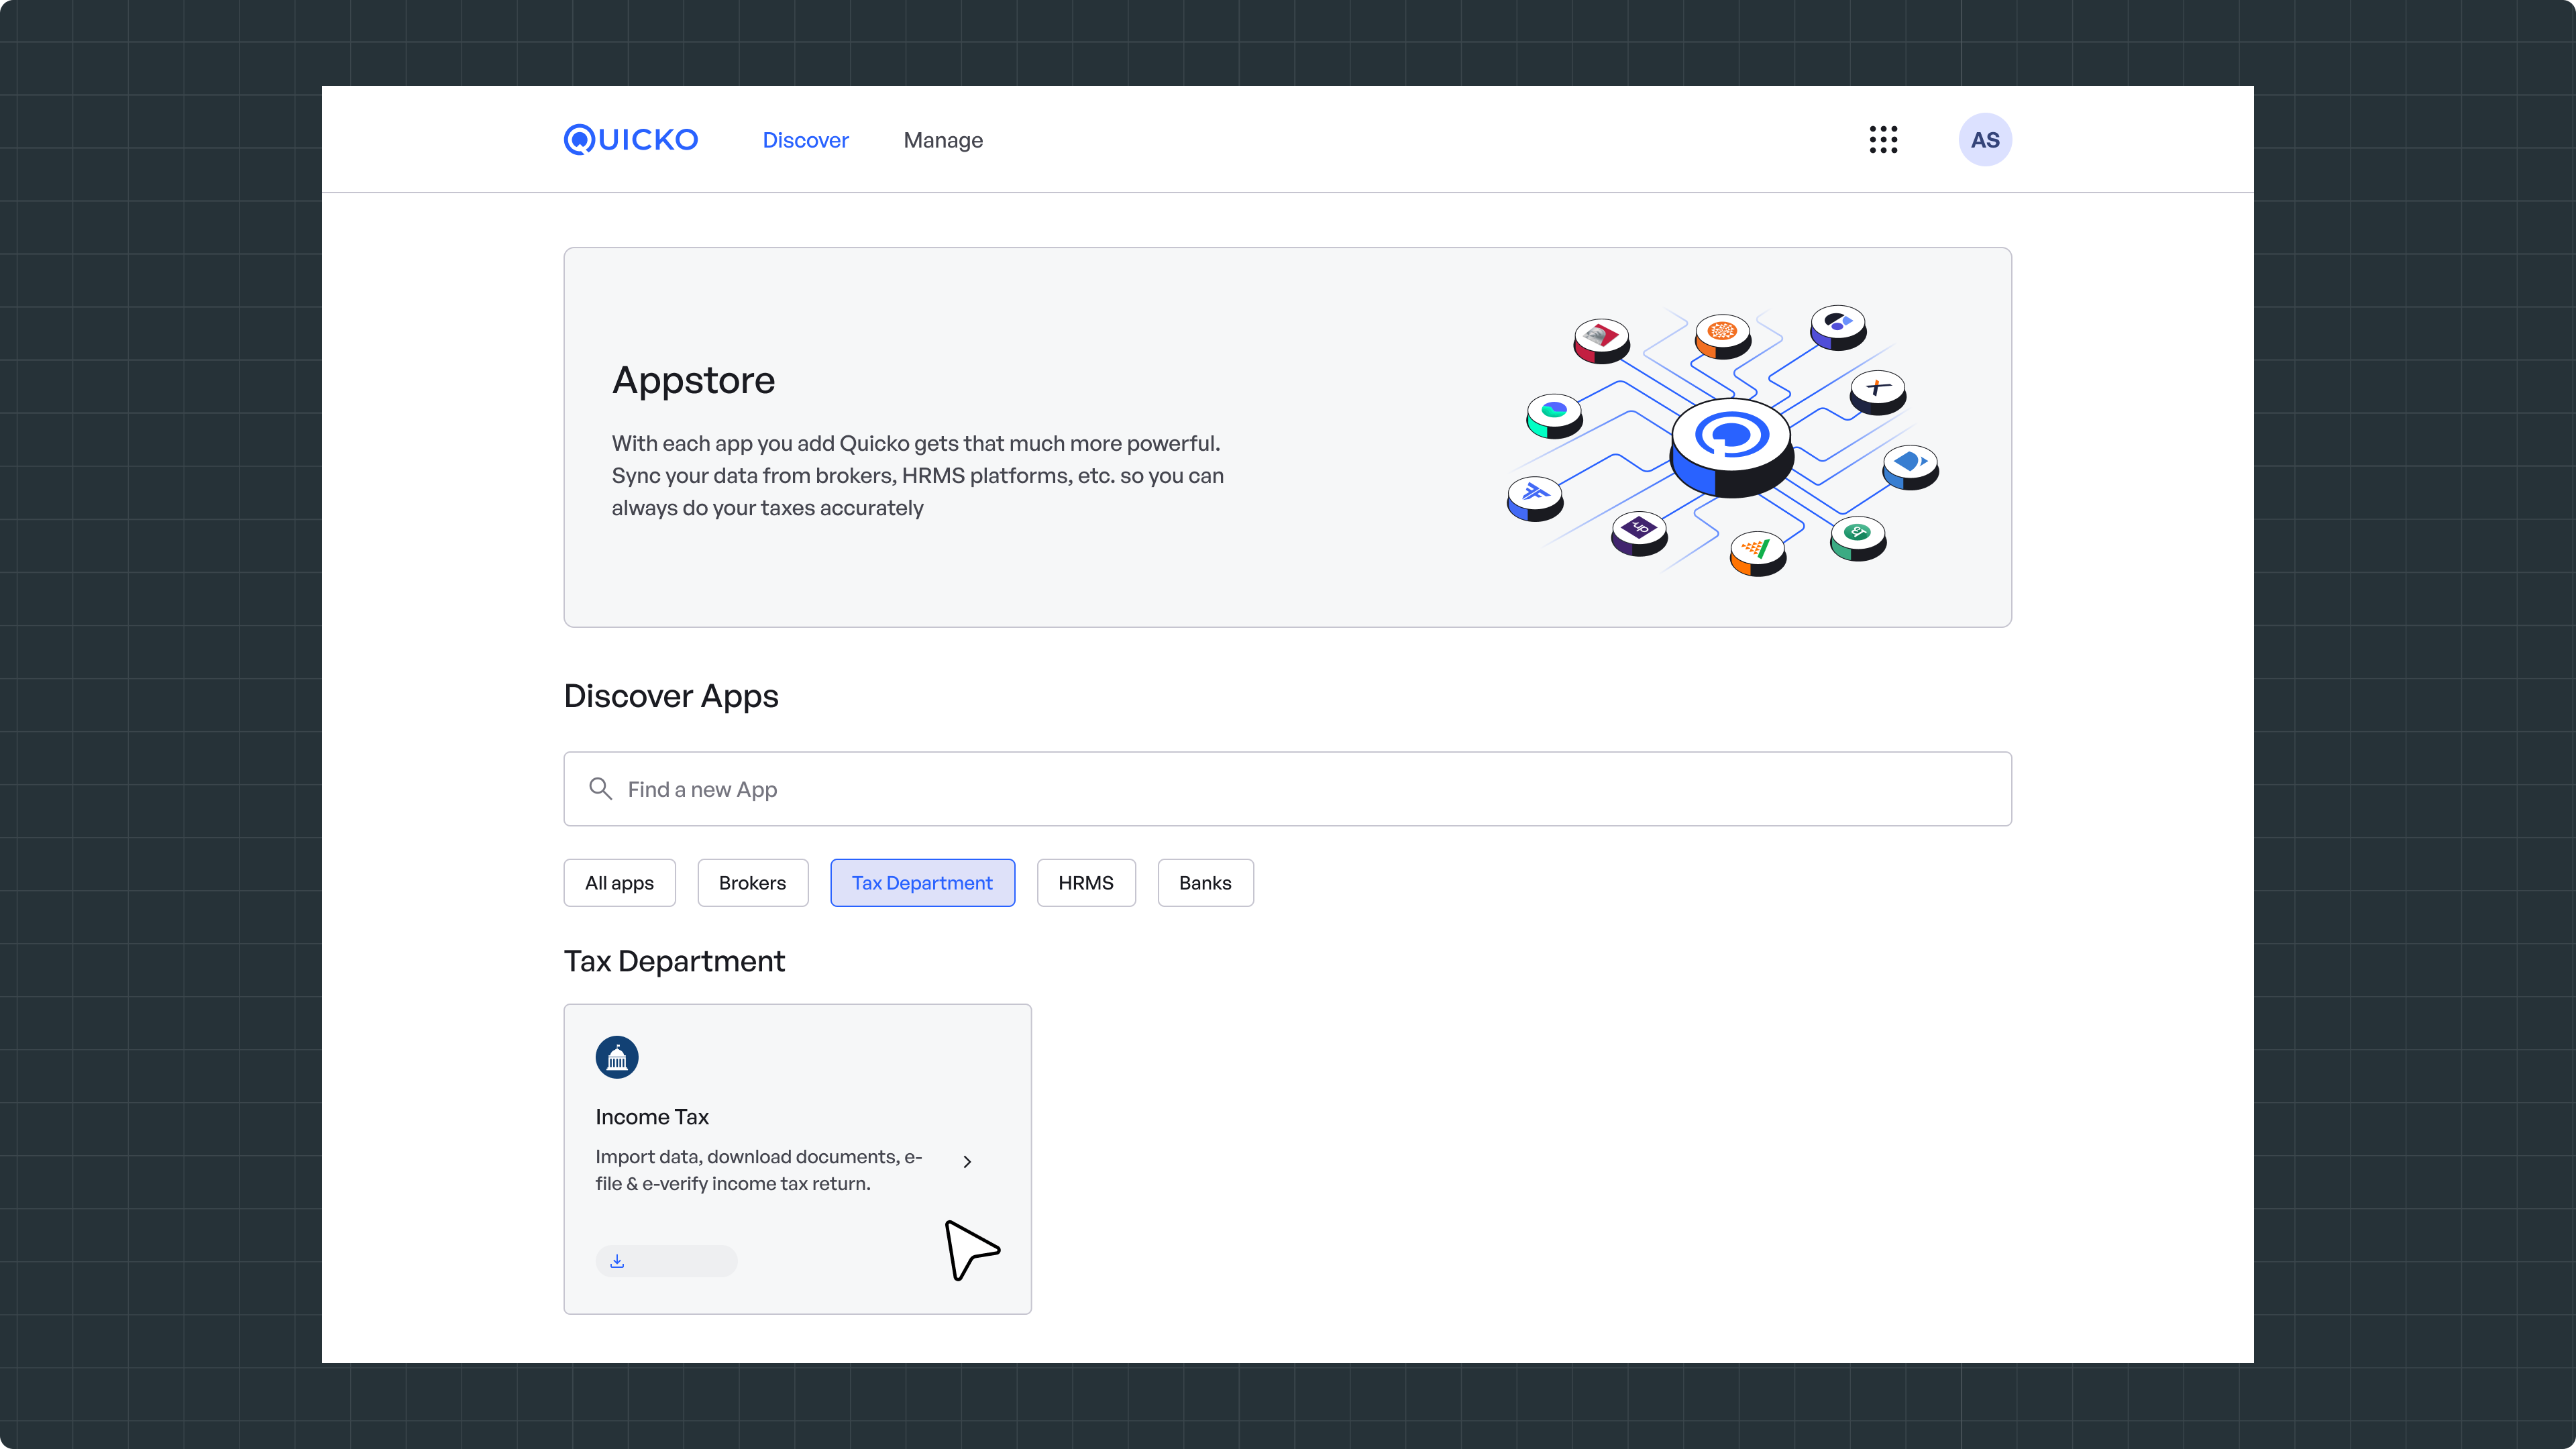Screen dimensions: 2576x1449
Task: Click the Income Tax building icon
Action: (x=617, y=1057)
